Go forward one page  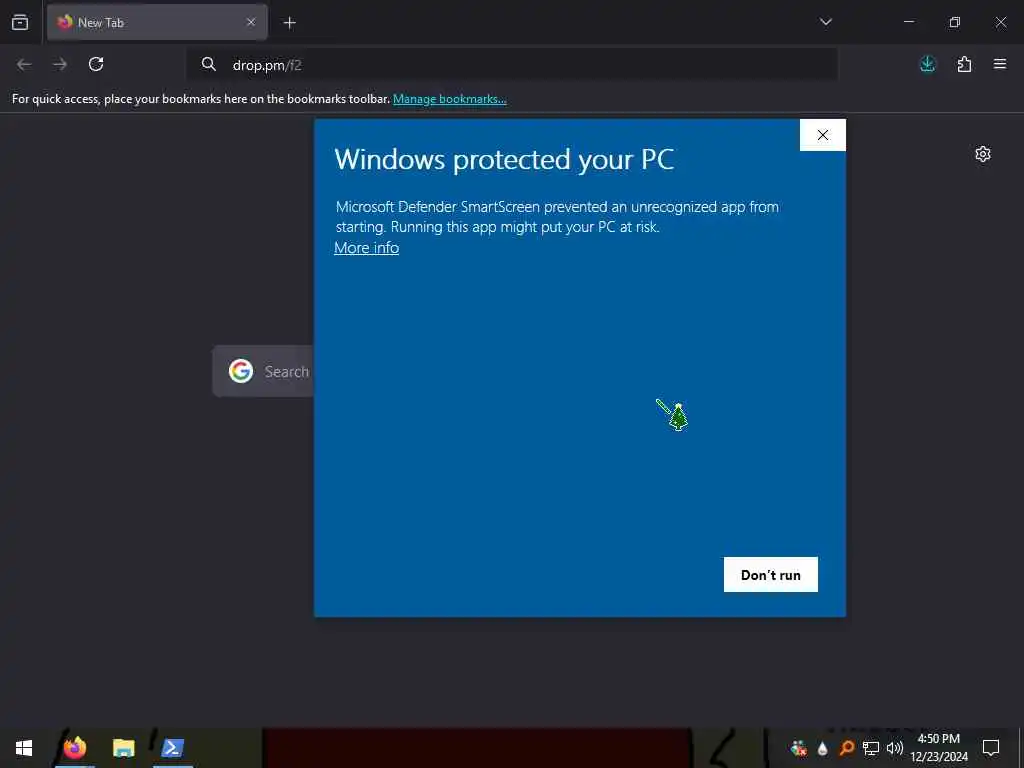(60, 64)
